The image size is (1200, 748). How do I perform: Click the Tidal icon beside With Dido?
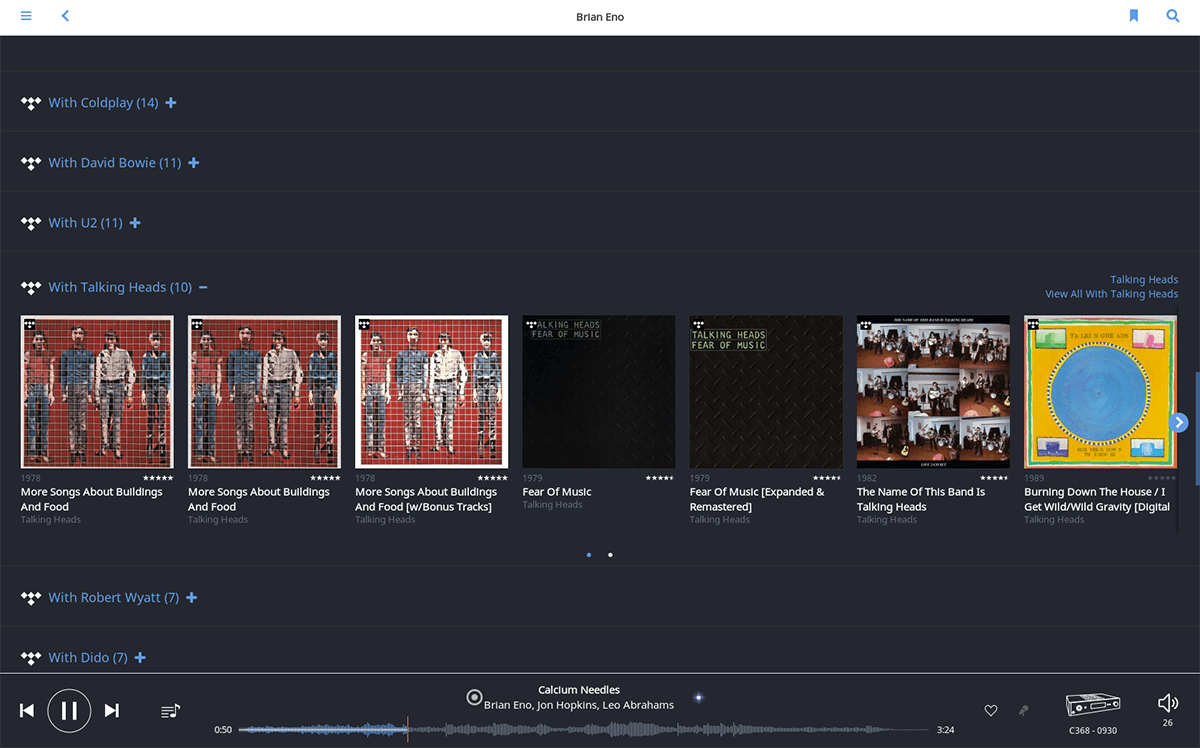pos(31,658)
